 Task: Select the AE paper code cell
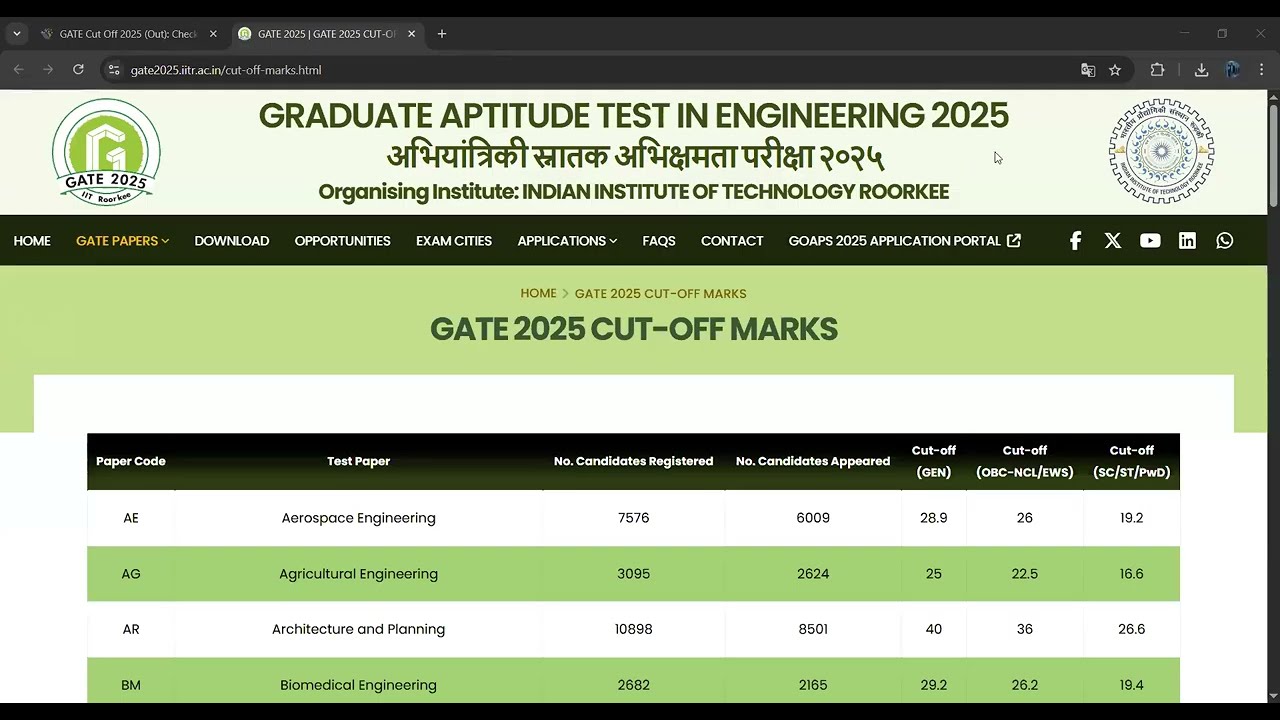pos(131,518)
